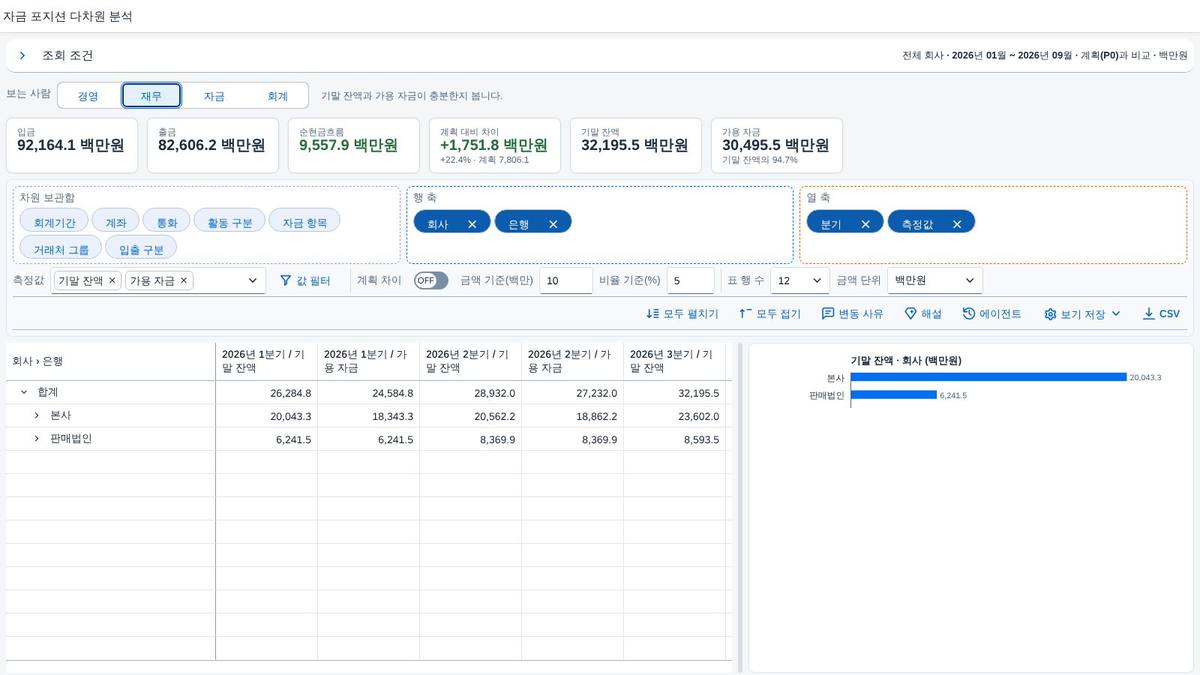Focus the 비율 기준(%) input

click(x=690, y=281)
